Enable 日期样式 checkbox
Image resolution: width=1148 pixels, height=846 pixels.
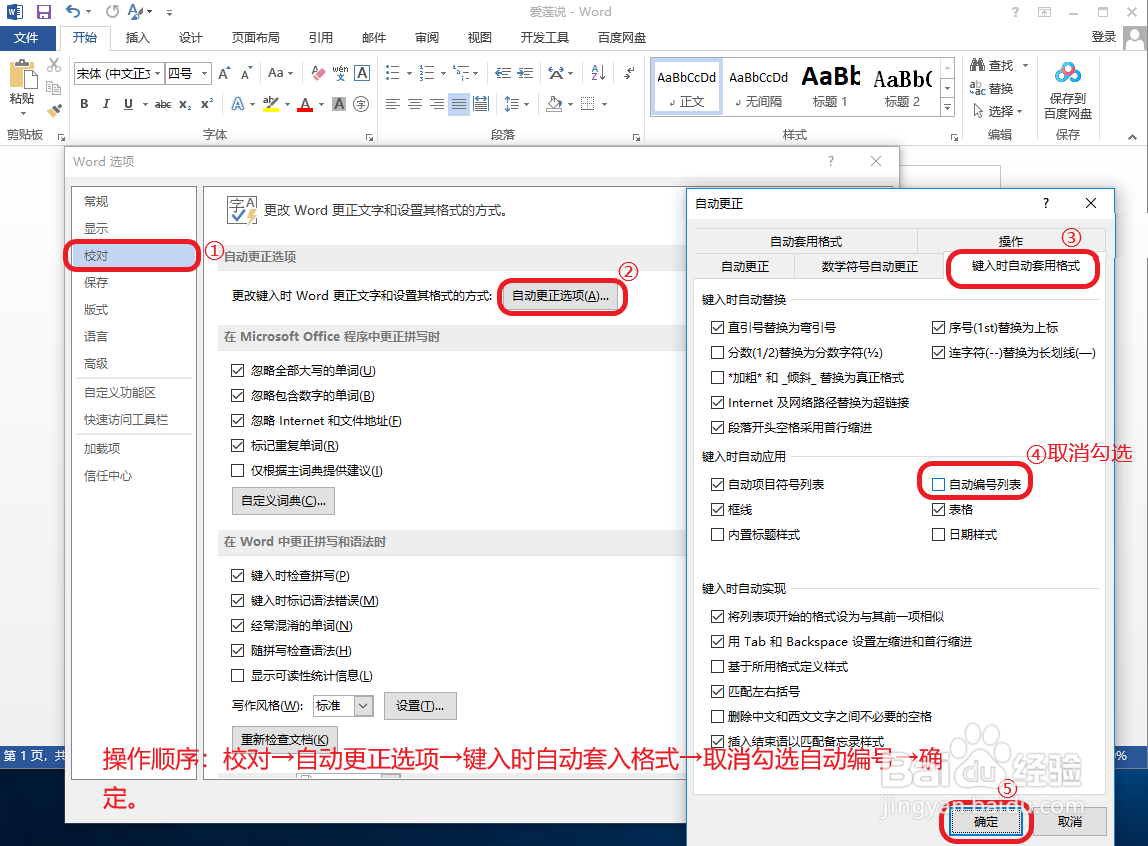939,534
